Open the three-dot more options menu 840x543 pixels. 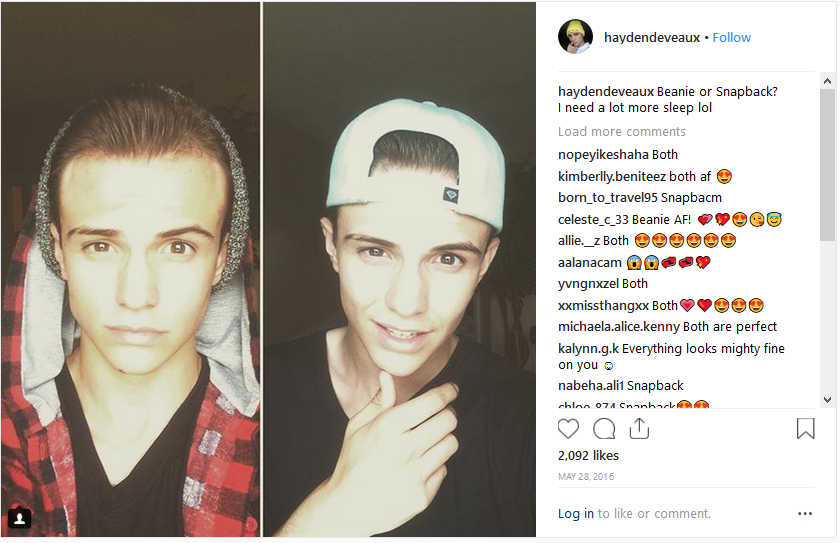click(805, 514)
